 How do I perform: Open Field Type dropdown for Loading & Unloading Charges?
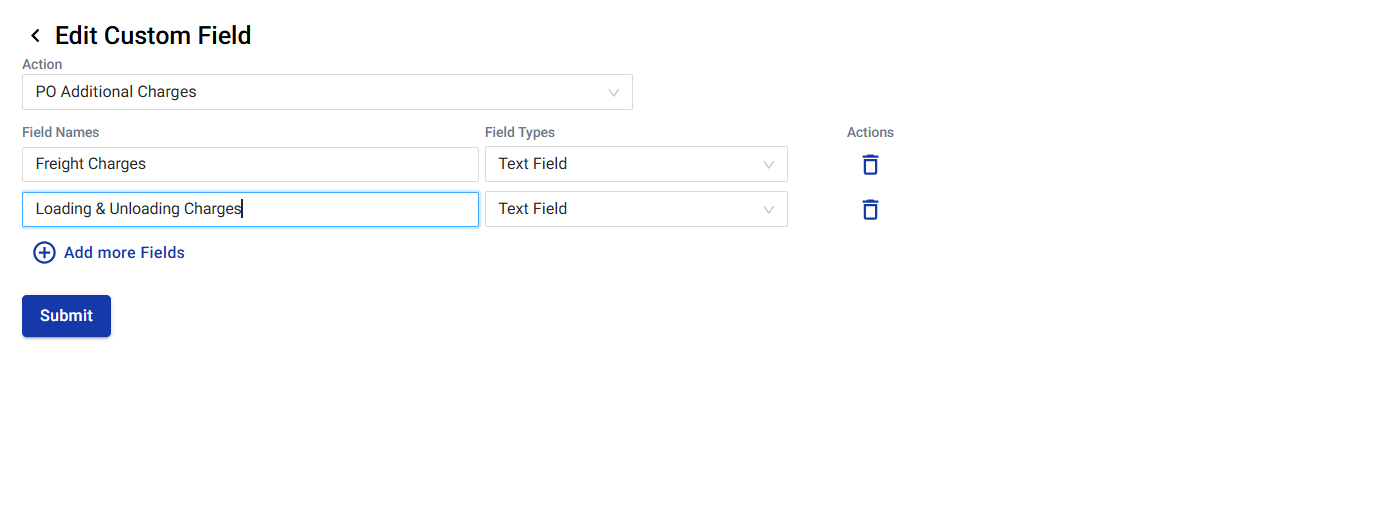click(635, 209)
